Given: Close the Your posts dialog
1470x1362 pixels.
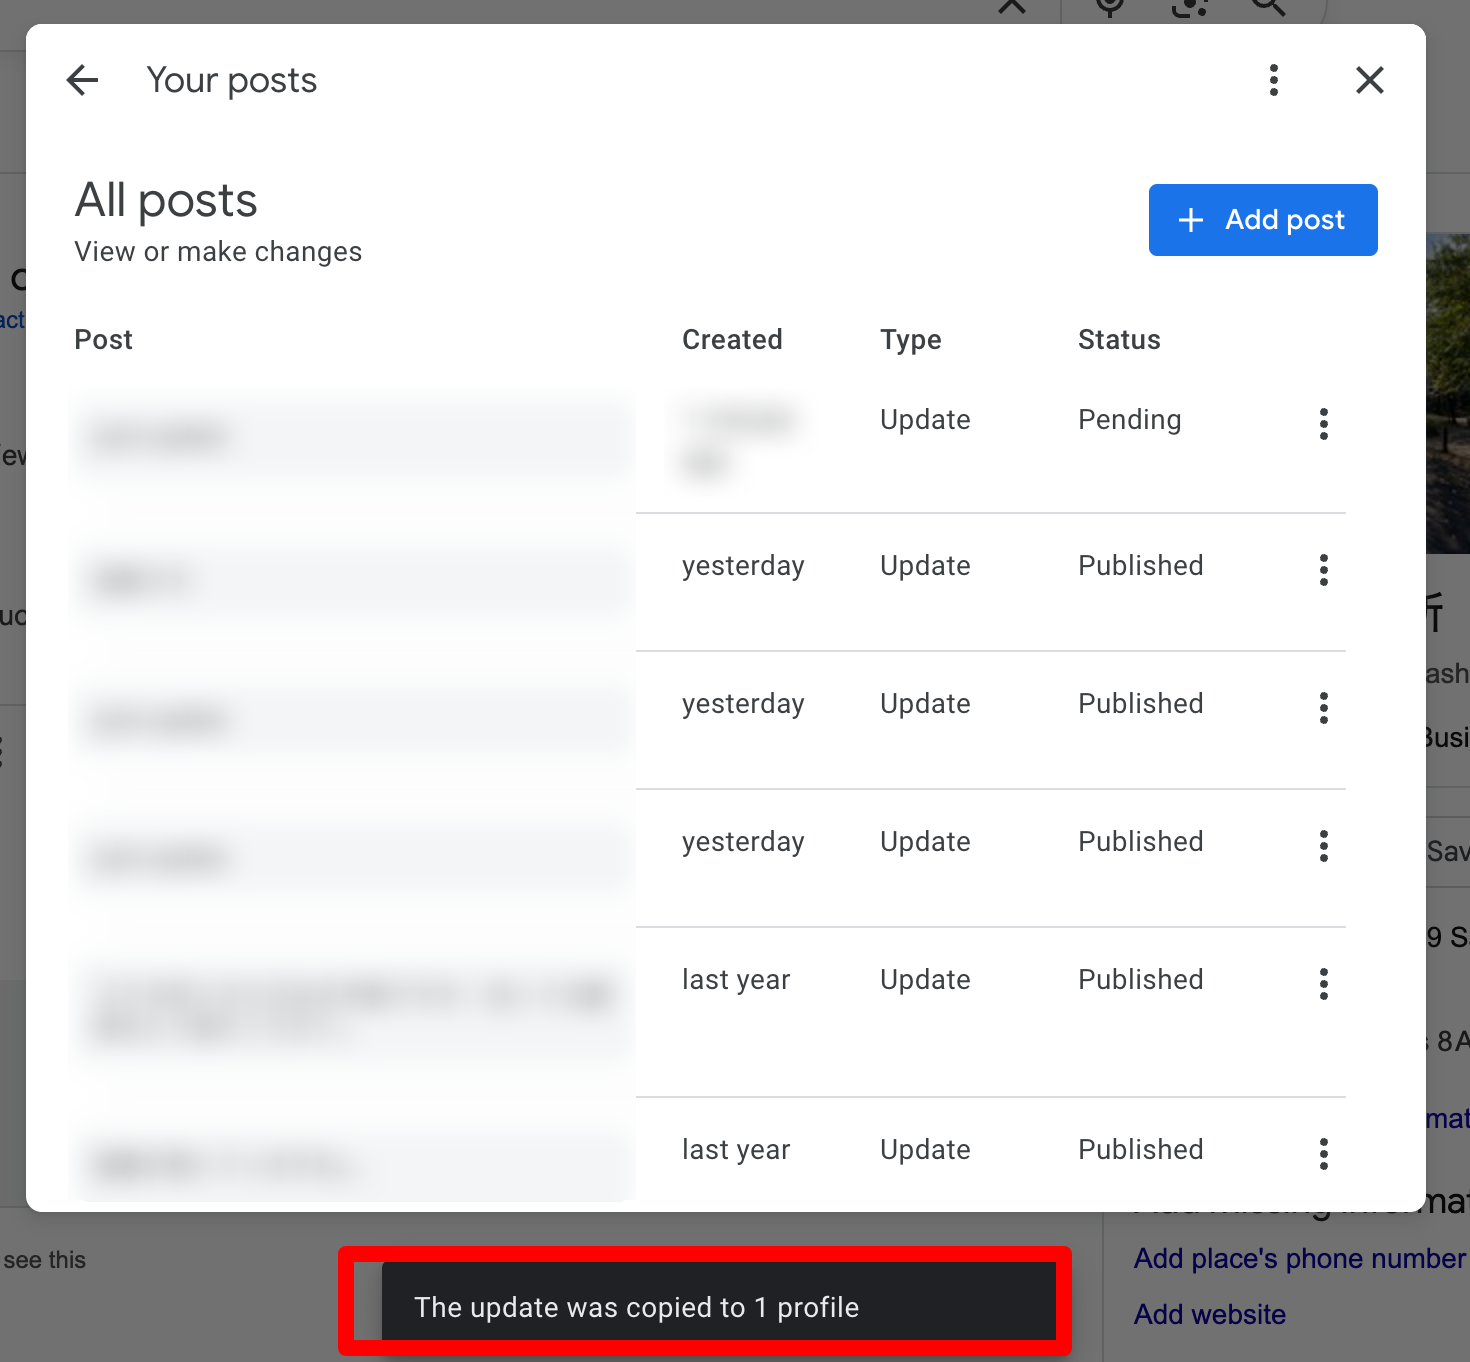Looking at the screenshot, I should coord(1369,80).
